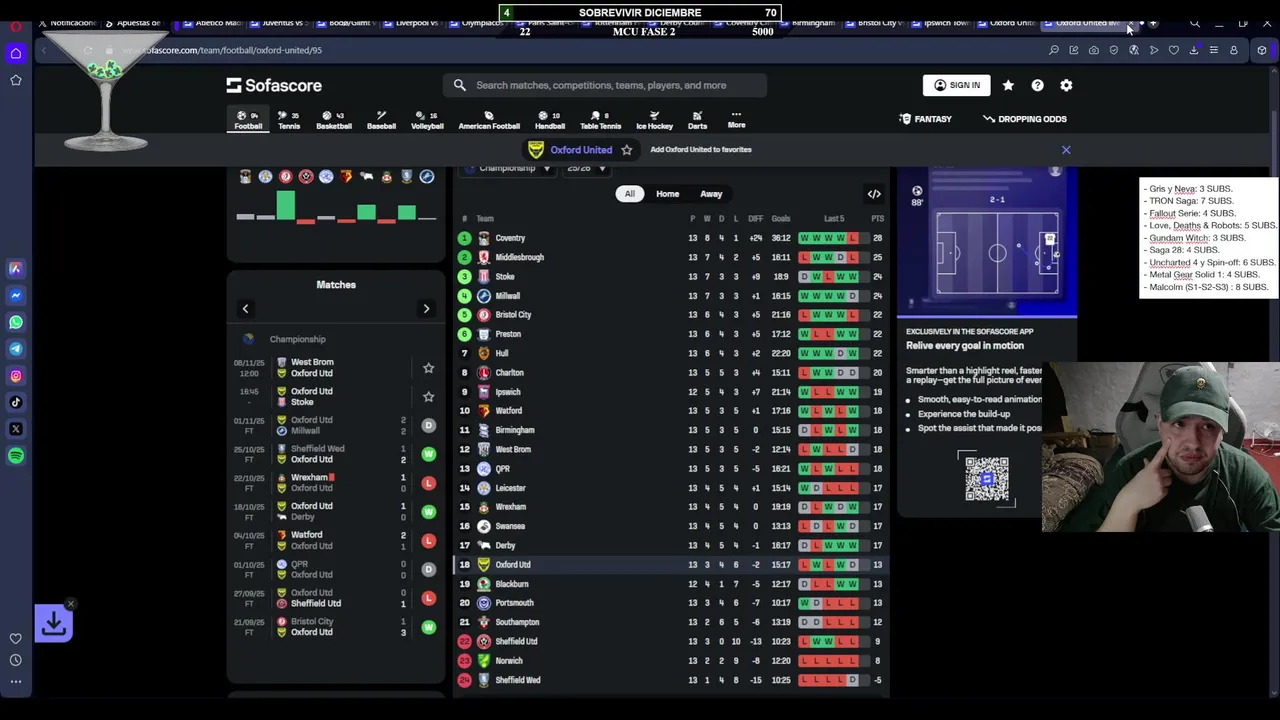Click the Last 5 column header

pos(834,219)
